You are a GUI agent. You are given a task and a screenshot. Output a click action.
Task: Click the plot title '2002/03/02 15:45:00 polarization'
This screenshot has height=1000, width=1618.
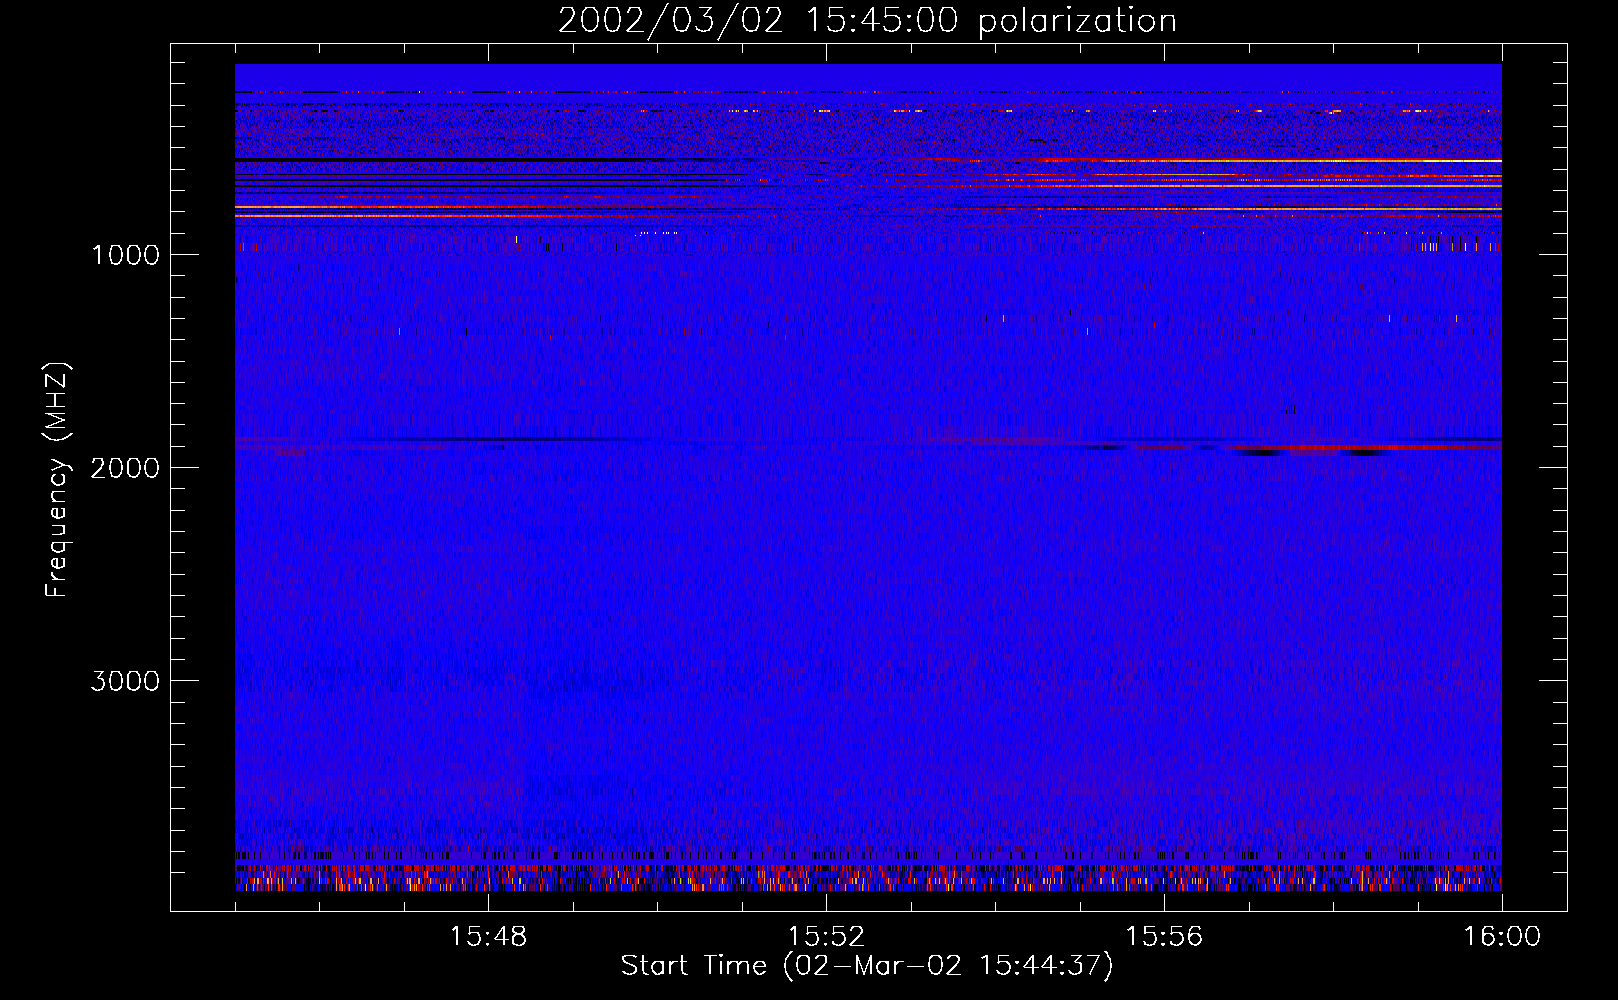(x=867, y=21)
